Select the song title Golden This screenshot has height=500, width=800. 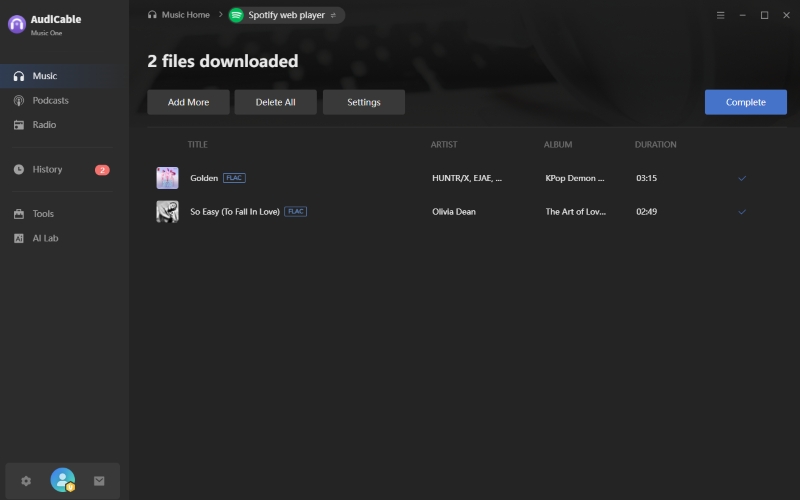point(204,178)
